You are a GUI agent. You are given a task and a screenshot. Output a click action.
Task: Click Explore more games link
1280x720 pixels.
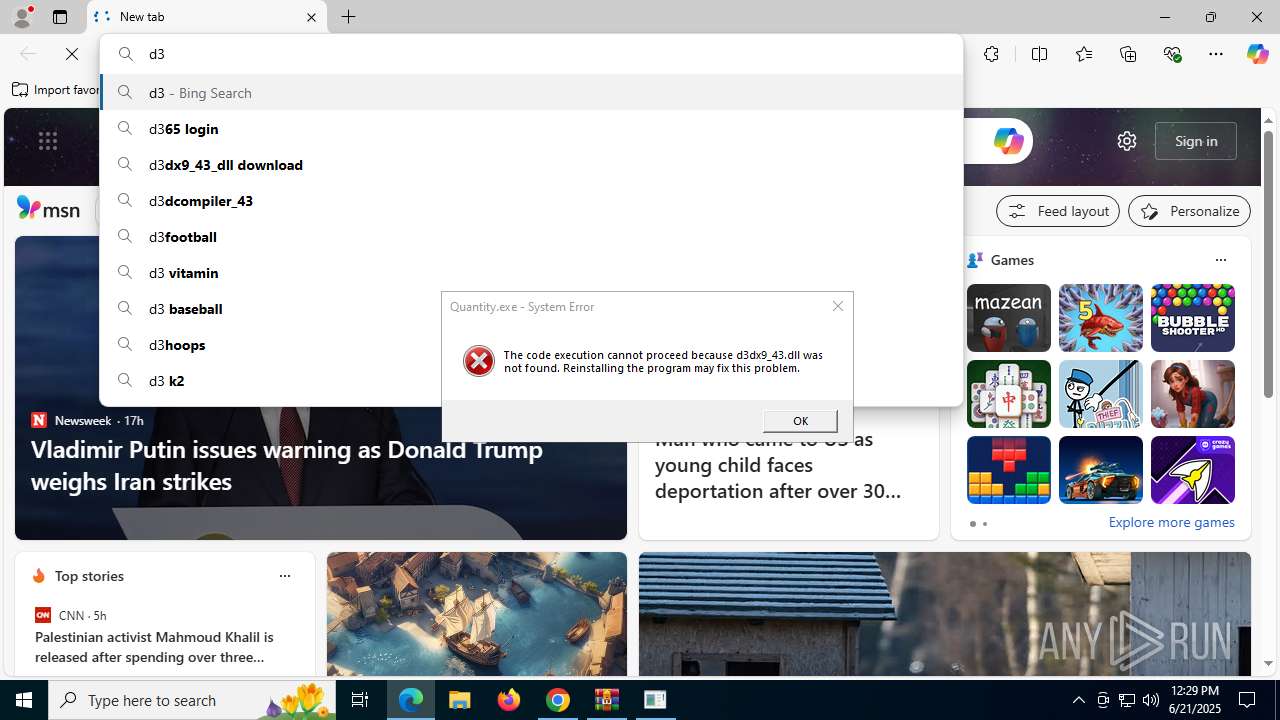1171,522
